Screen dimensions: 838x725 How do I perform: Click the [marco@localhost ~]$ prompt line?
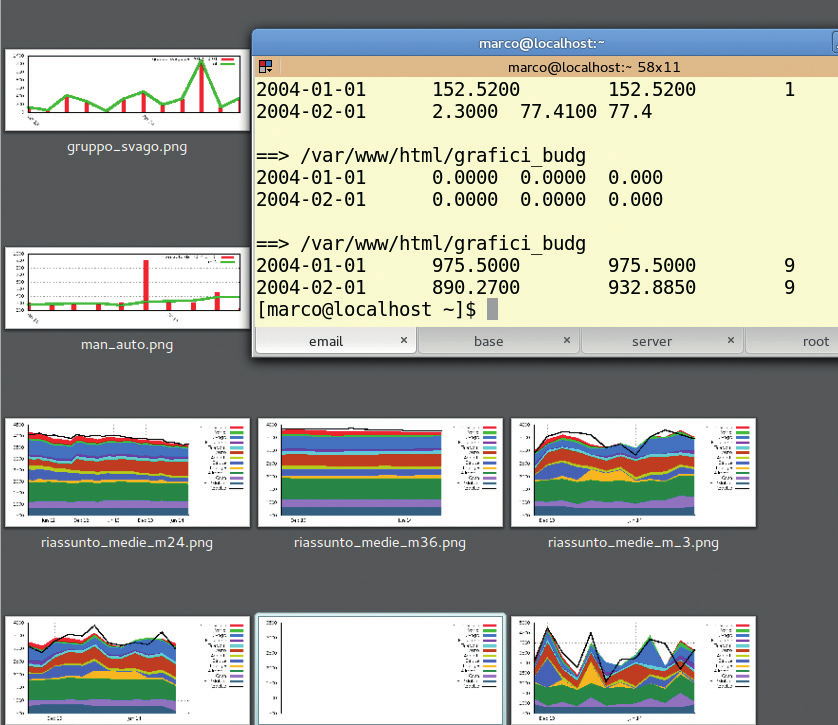366,309
